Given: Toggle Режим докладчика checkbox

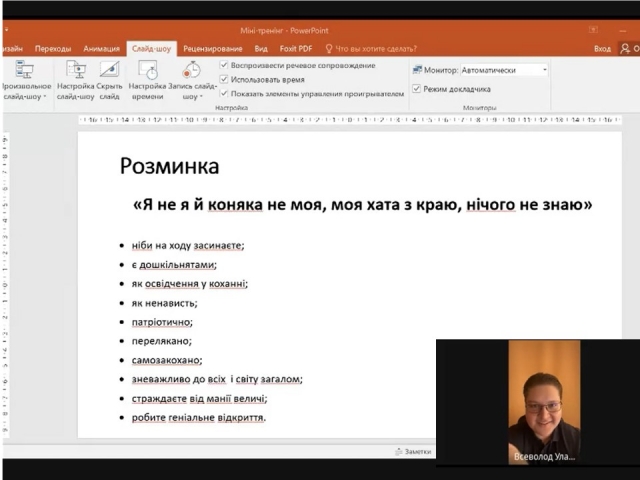Looking at the screenshot, I should coord(416,89).
